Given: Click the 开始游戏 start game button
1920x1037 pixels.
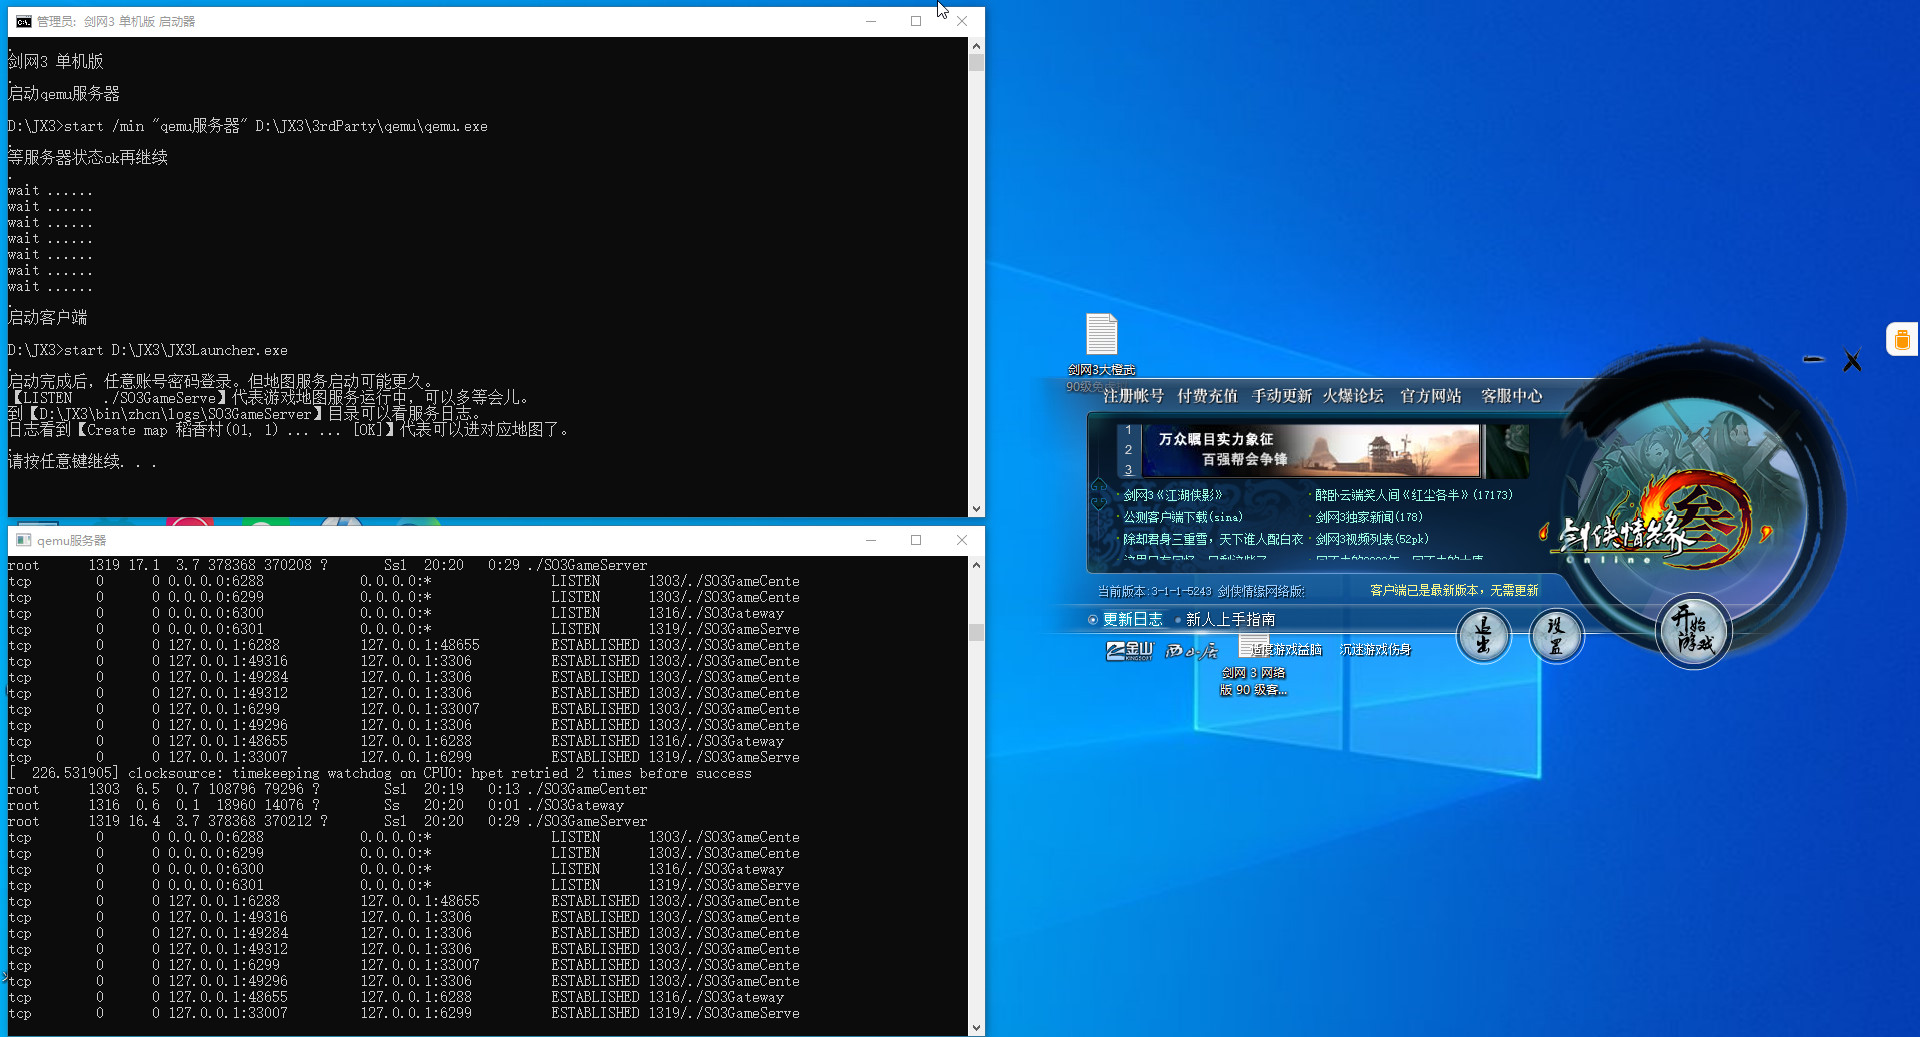Looking at the screenshot, I should click(x=1693, y=631).
